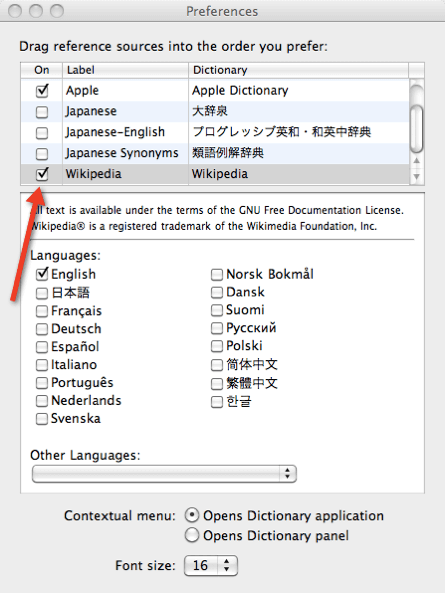This screenshot has height=593, width=445.
Task: Check the Español language checkbox
Action: coord(42,347)
